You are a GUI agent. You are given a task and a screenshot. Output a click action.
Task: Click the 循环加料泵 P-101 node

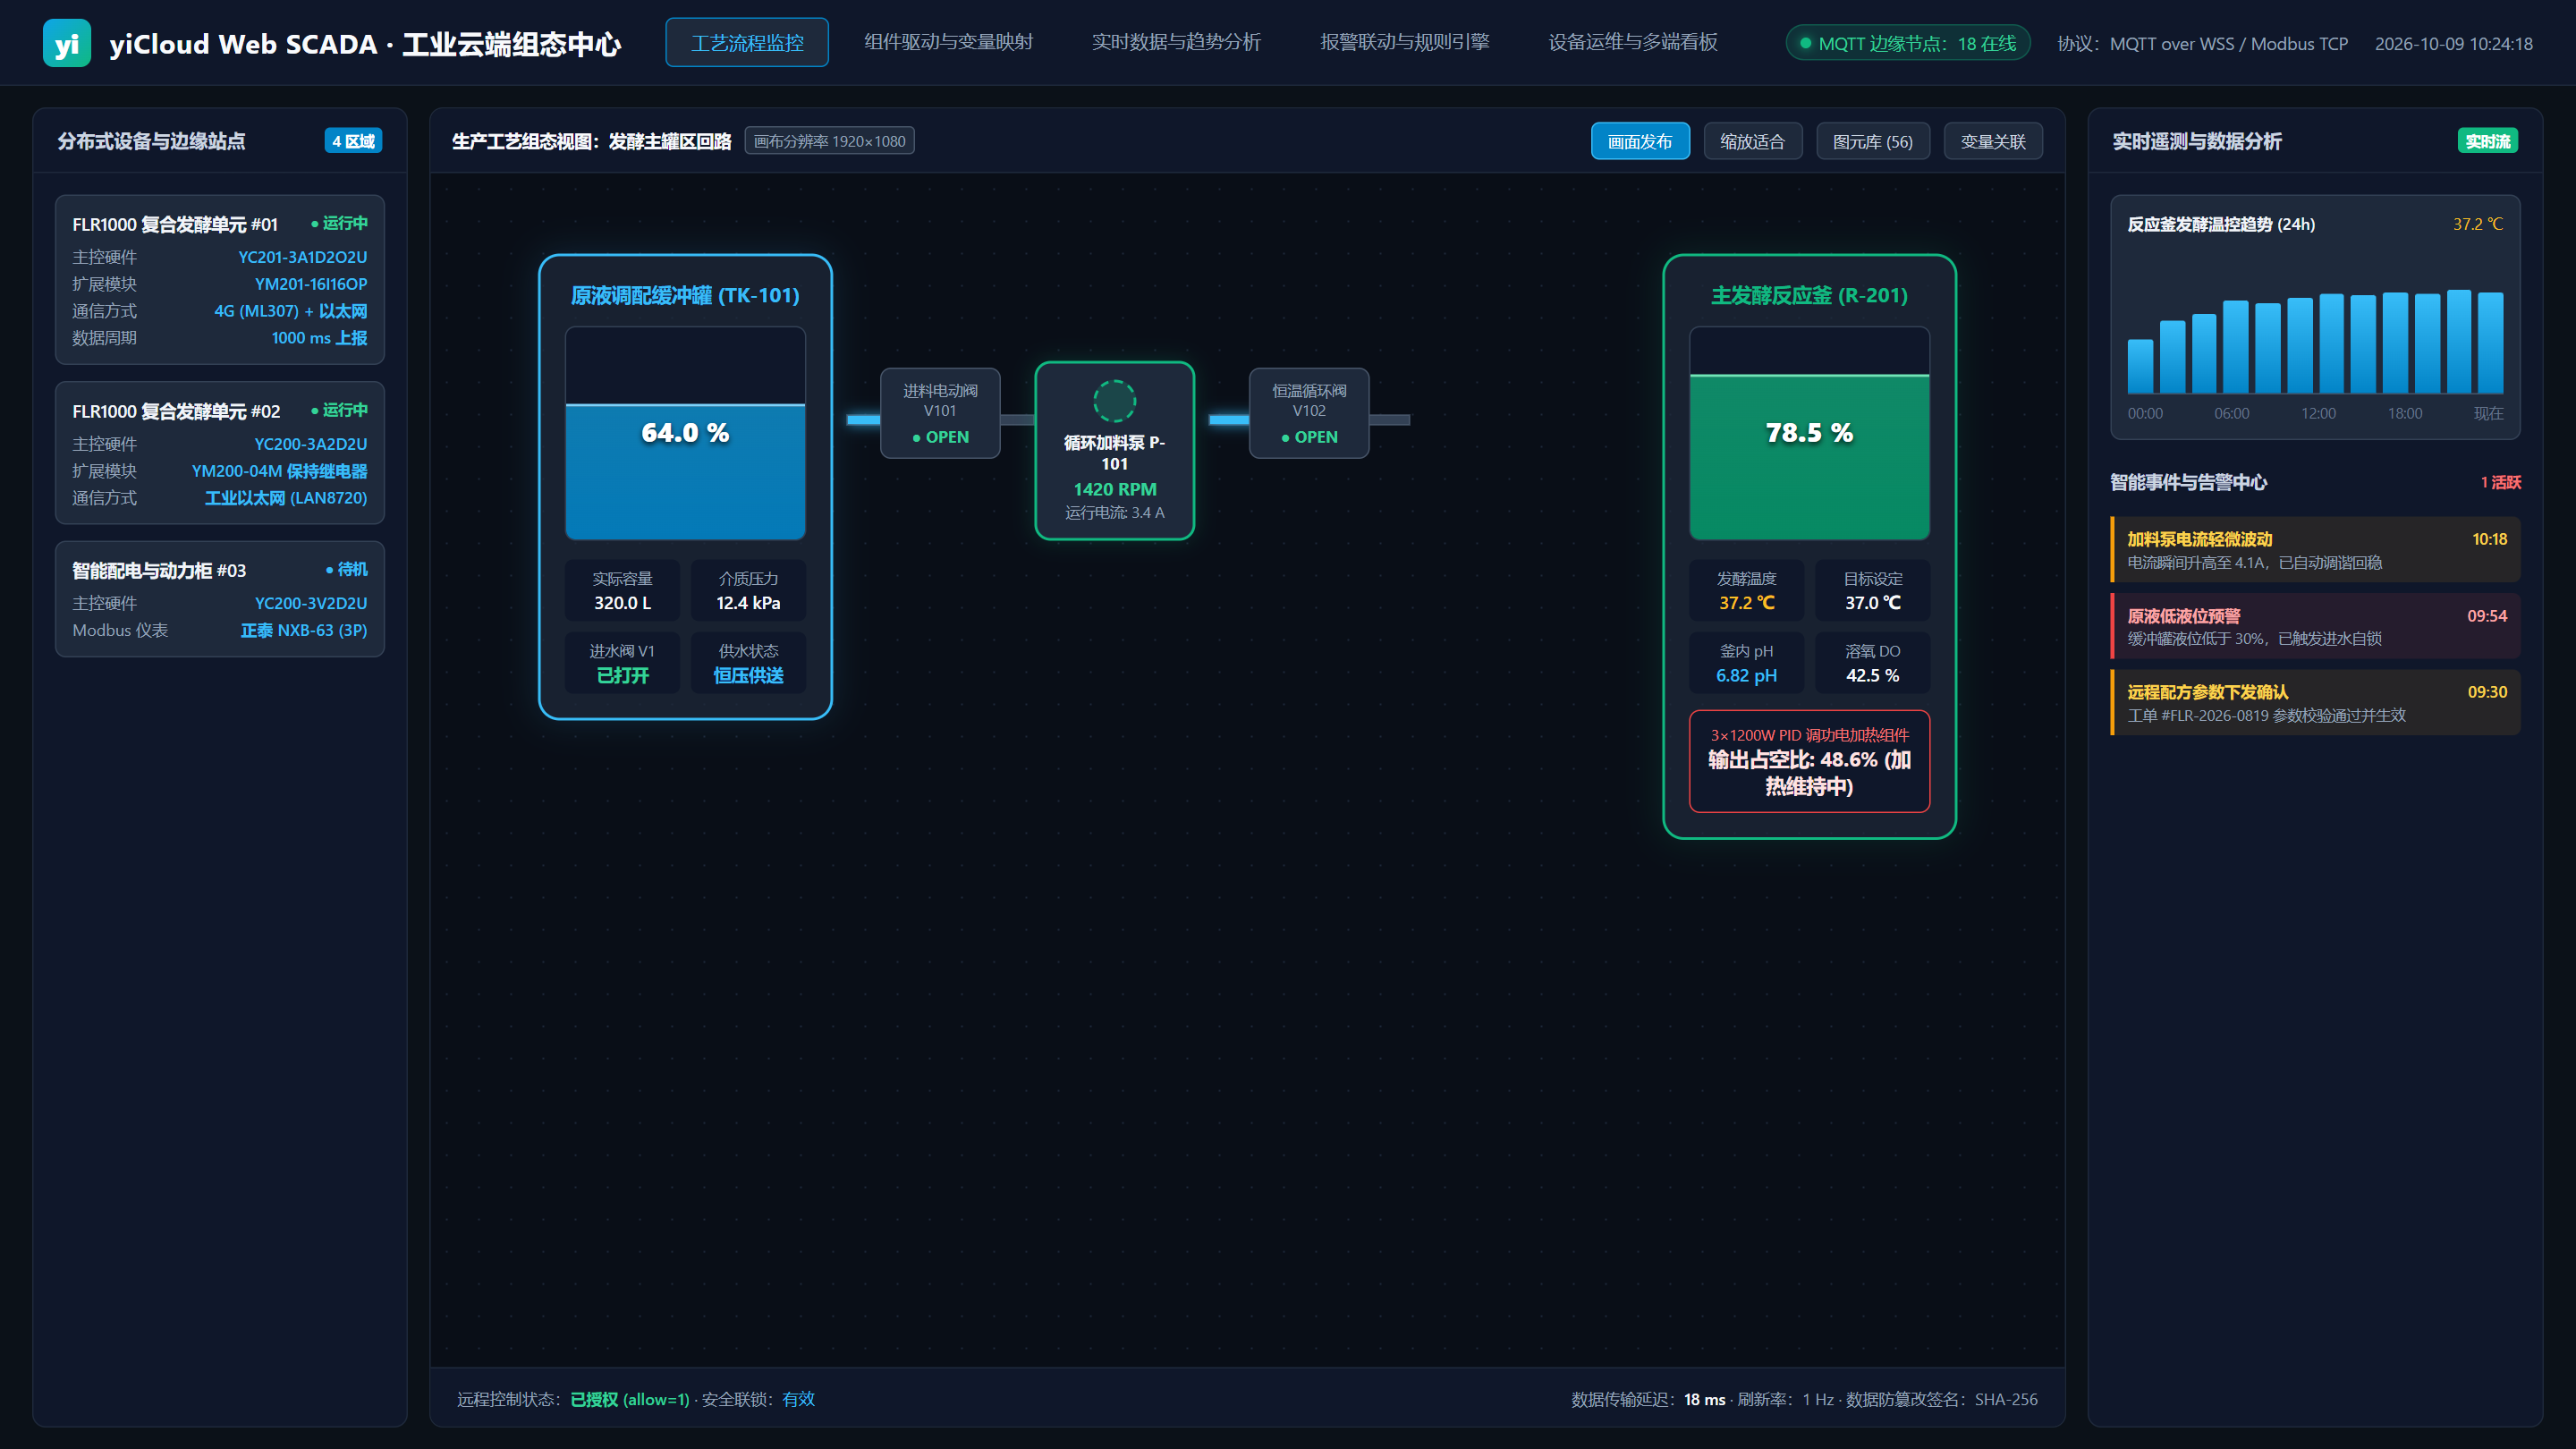pyautogui.click(x=1114, y=451)
